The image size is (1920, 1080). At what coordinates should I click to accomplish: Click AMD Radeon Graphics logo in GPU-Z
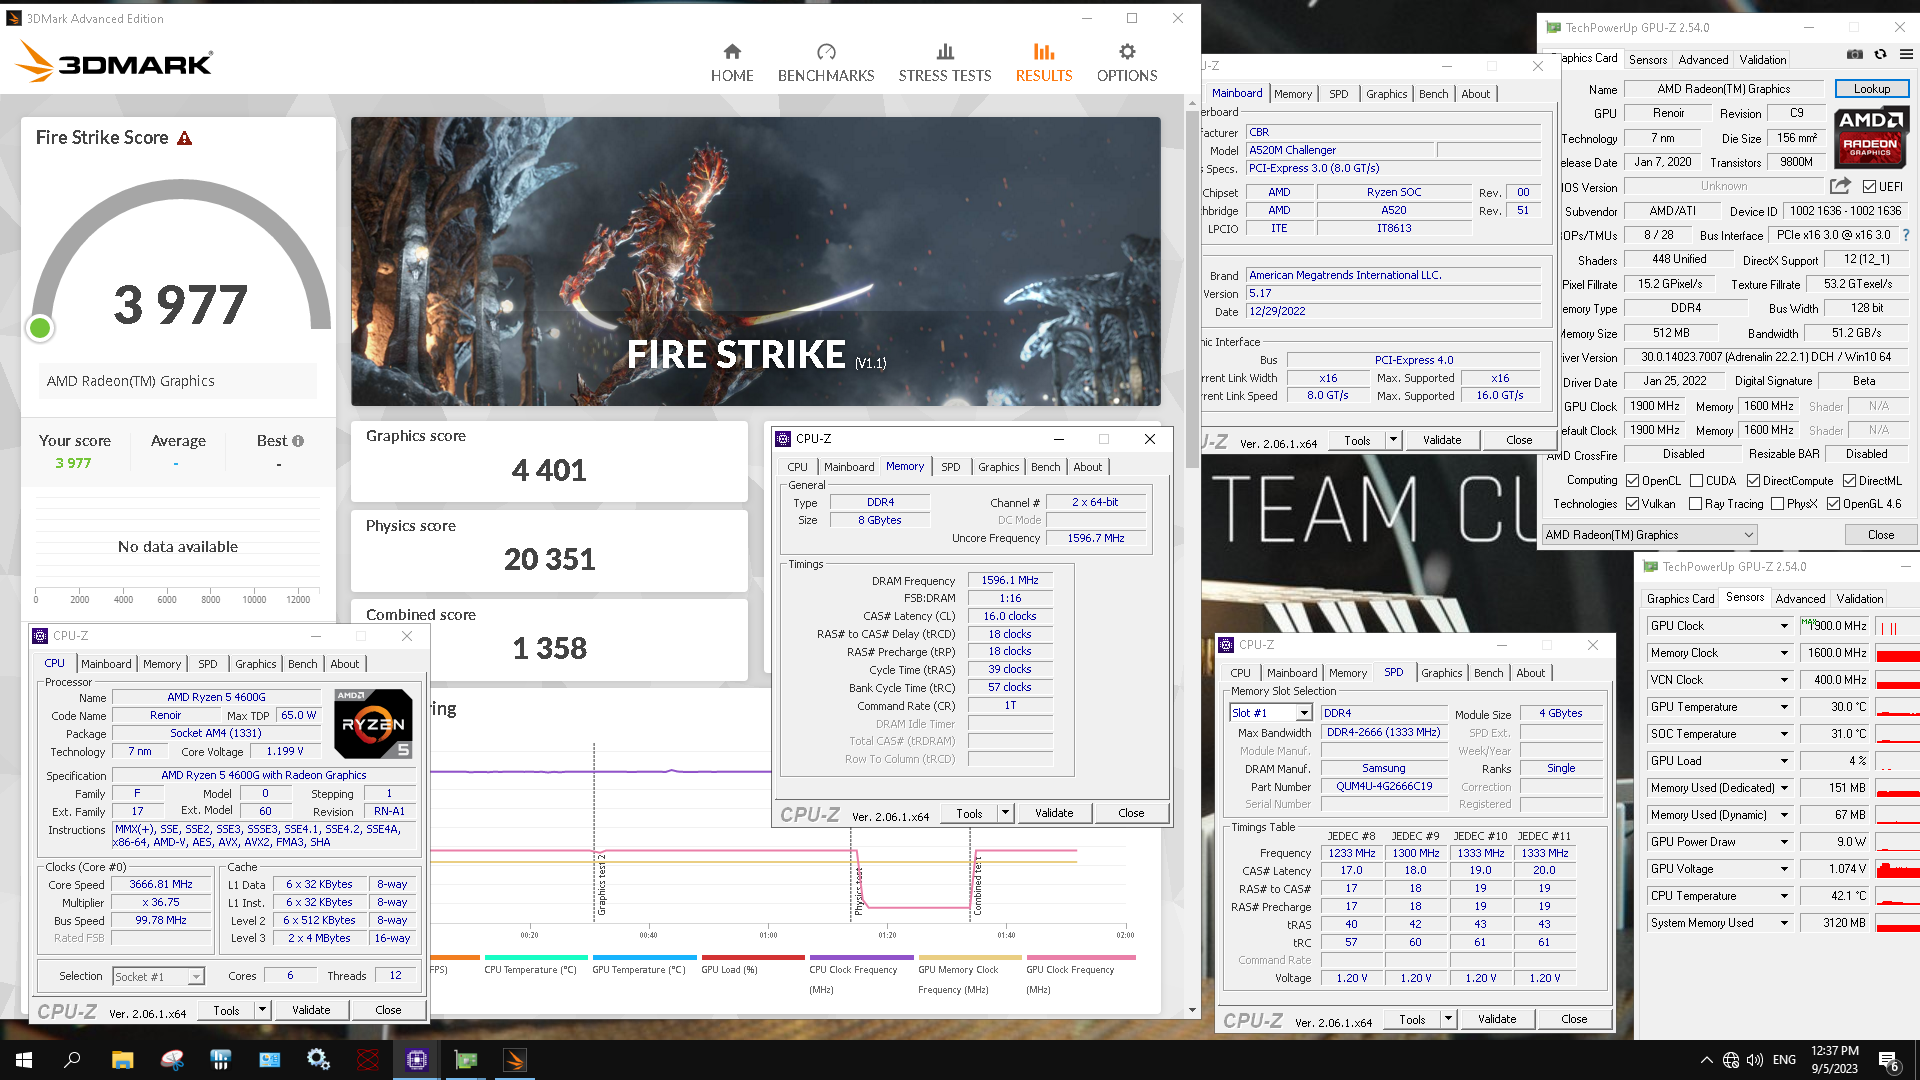(x=1871, y=137)
